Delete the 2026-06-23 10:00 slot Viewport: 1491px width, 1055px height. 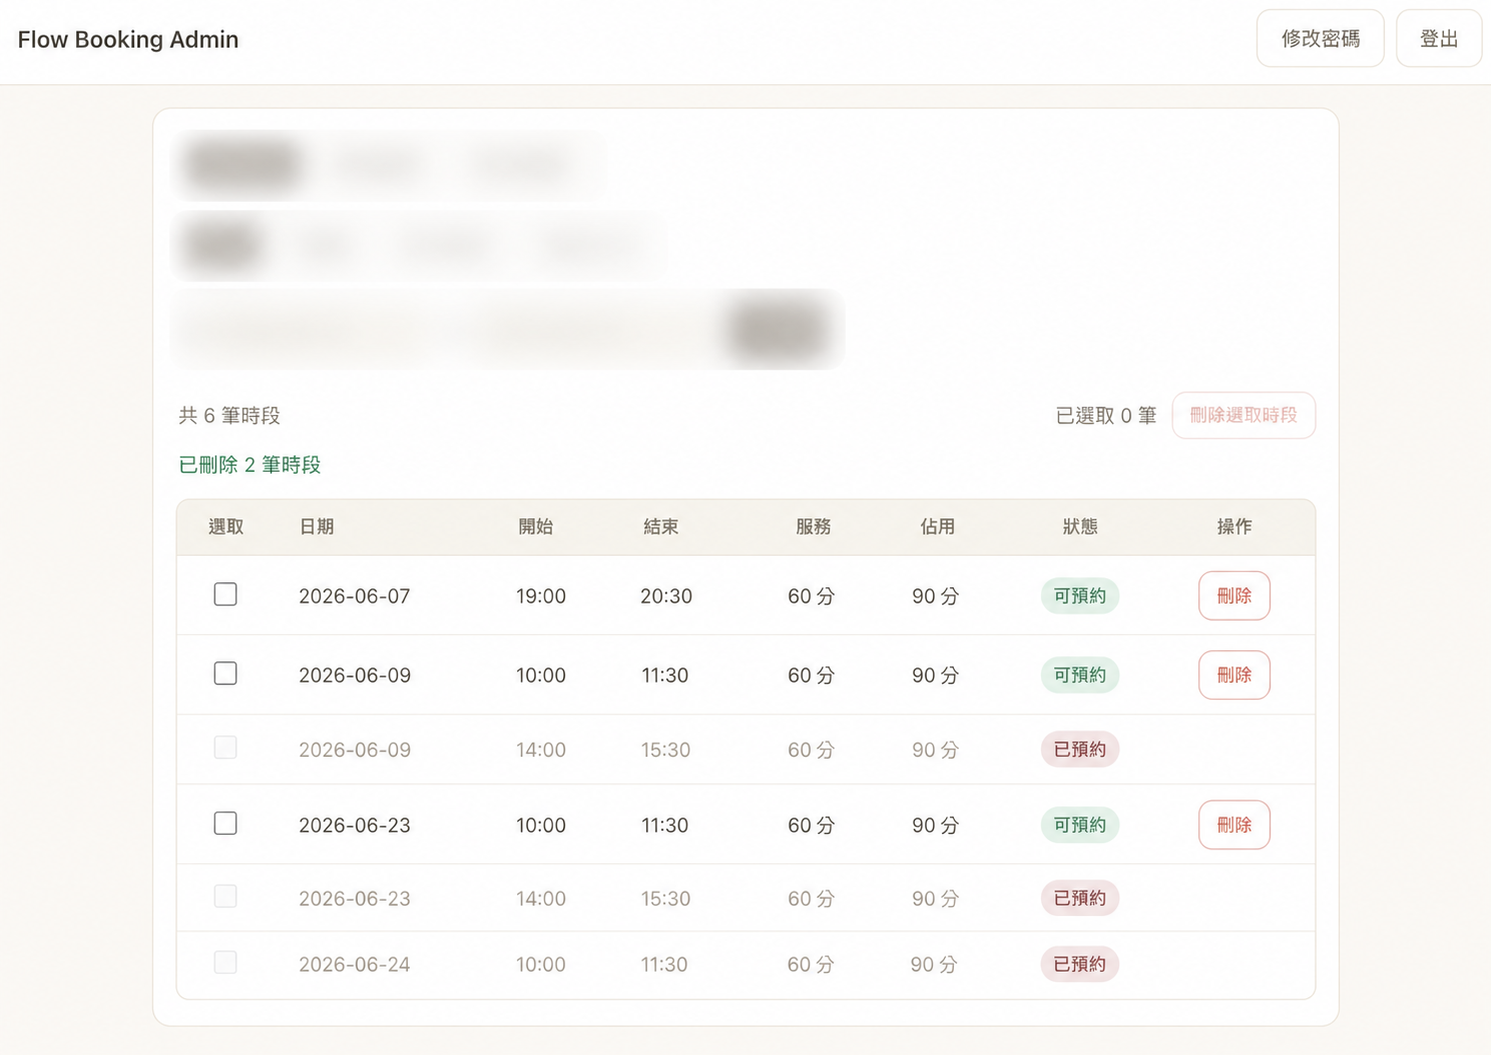coord(1234,825)
